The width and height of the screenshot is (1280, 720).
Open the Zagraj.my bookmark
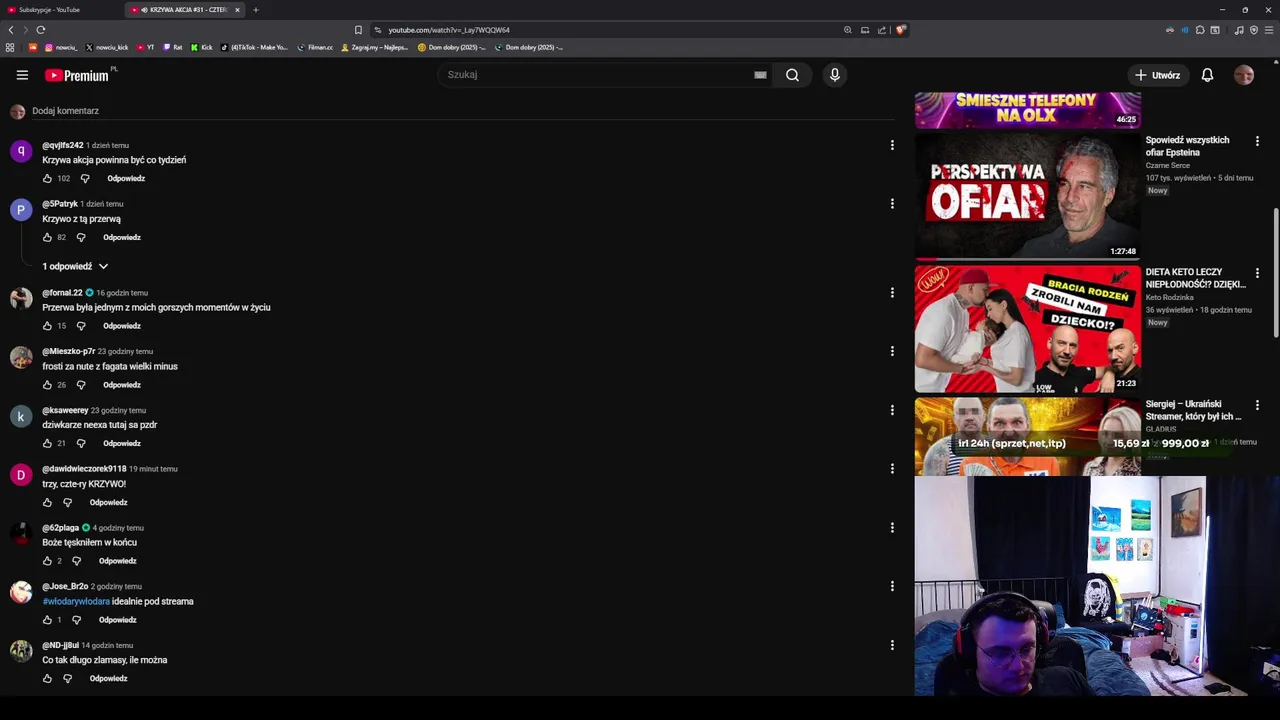click(375, 47)
